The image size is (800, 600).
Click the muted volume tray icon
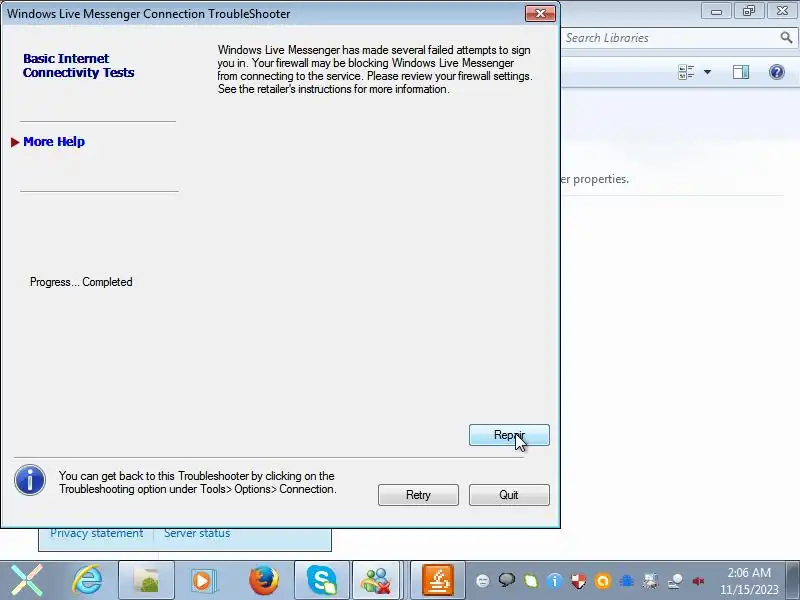point(698,581)
